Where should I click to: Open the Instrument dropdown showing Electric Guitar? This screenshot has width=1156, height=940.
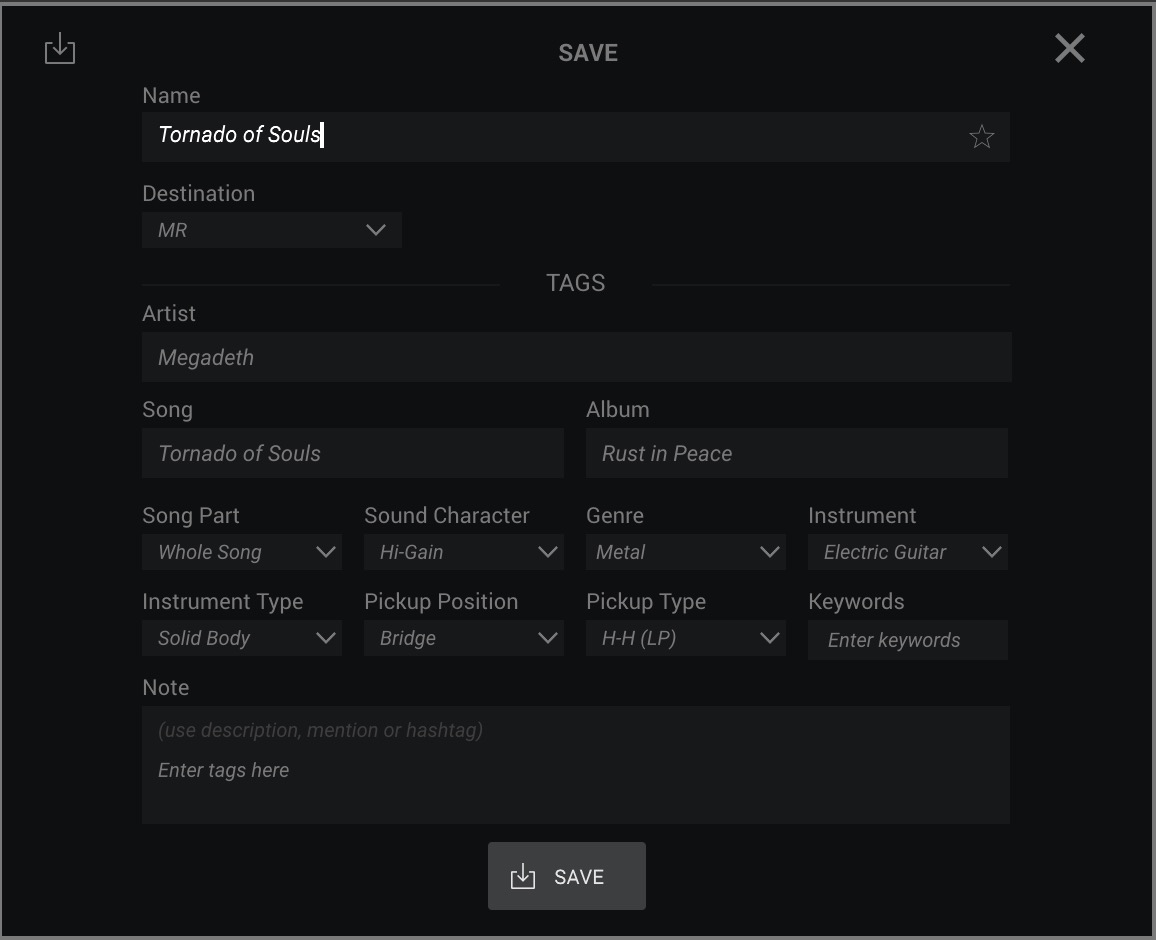tap(908, 552)
